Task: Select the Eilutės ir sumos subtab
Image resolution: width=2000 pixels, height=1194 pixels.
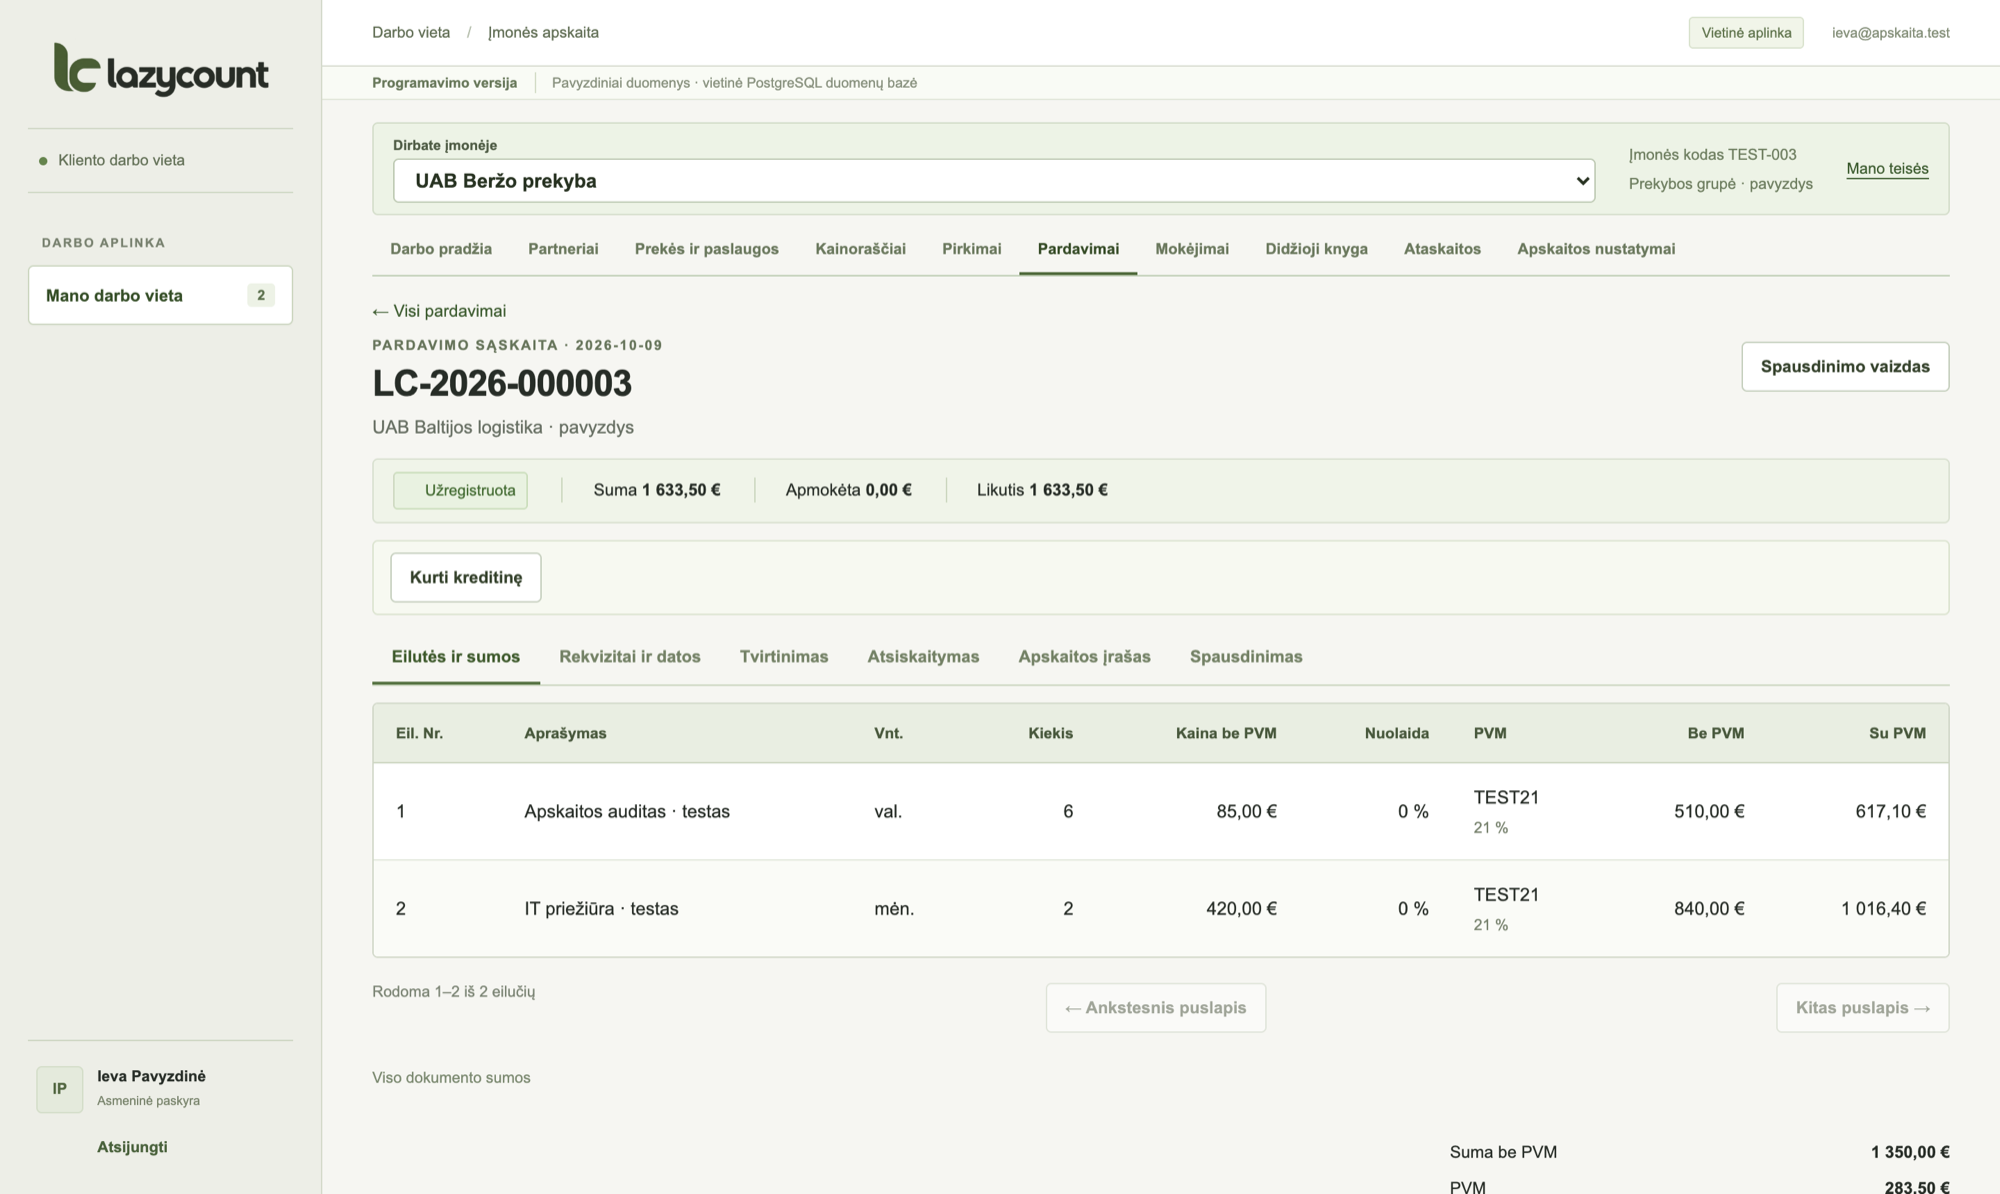Action: tap(456, 657)
